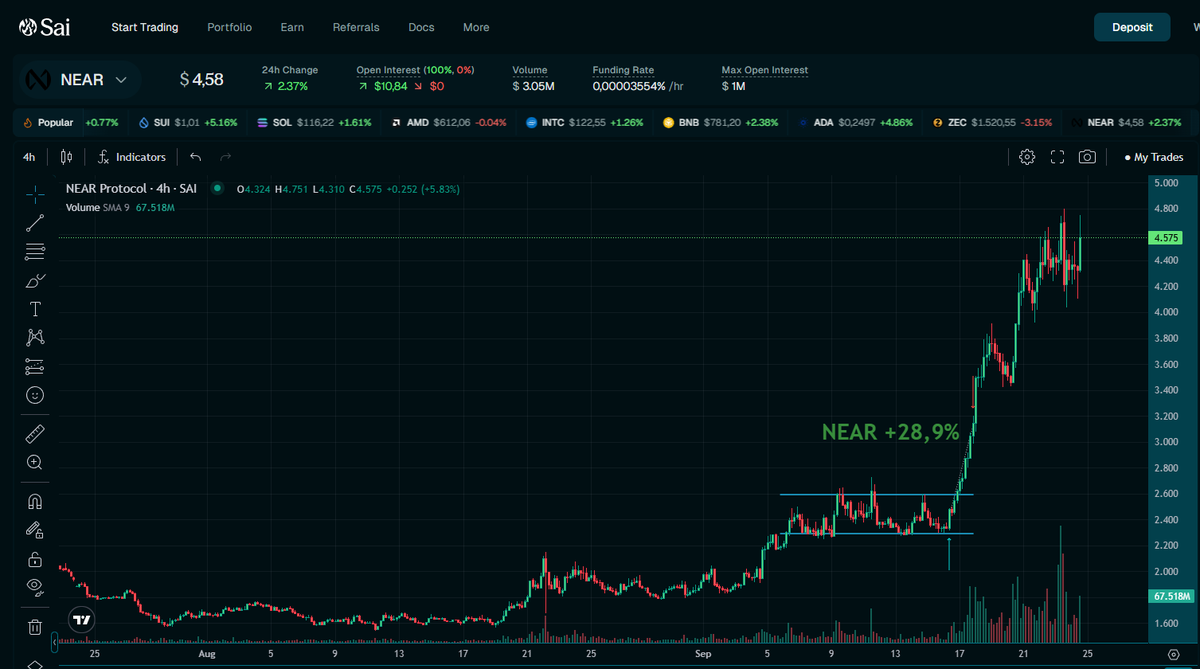This screenshot has height=669, width=1200.
Task: Select the text annotation tool
Action: (x=35, y=309)
